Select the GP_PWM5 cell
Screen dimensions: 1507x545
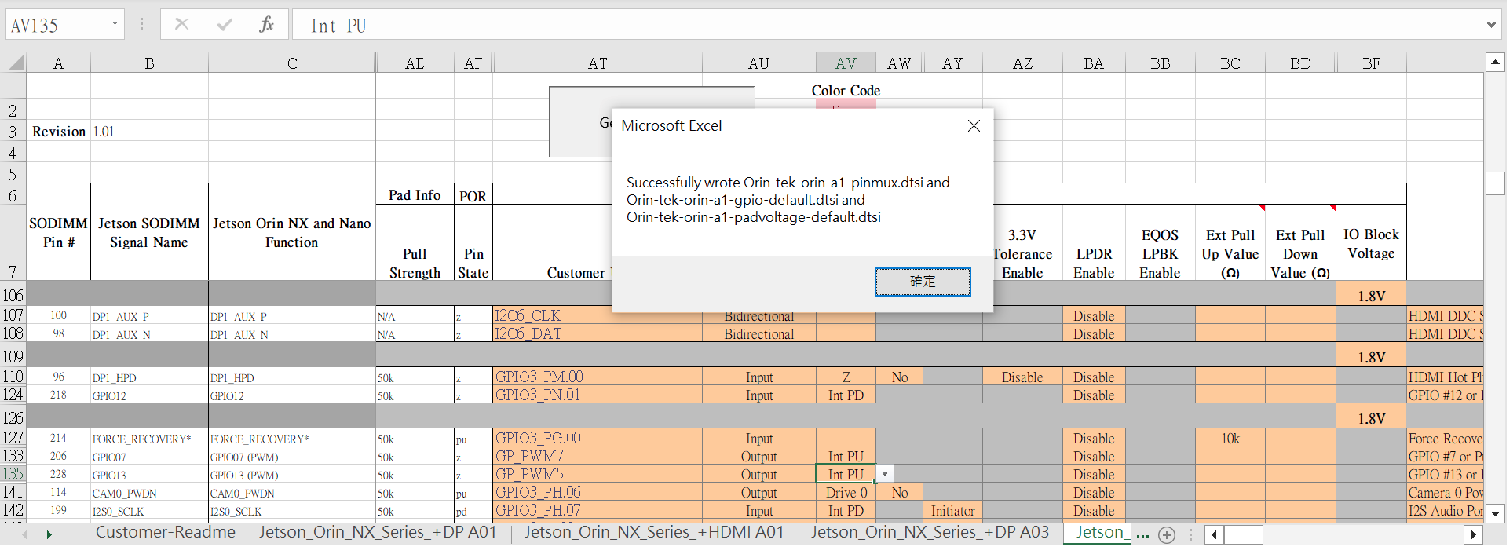pyautogui.click(x=598, y=474)
